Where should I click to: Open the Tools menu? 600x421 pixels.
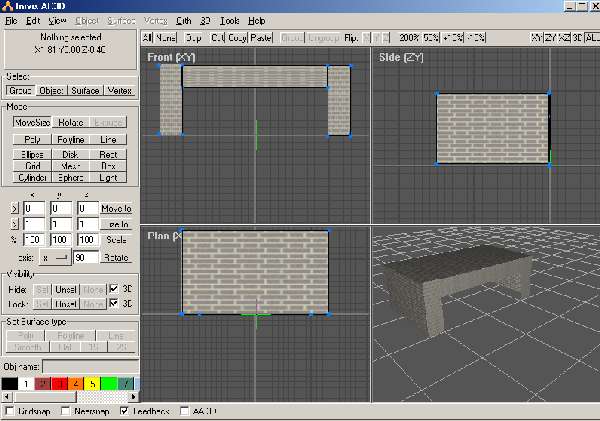[x=229, y=20]
